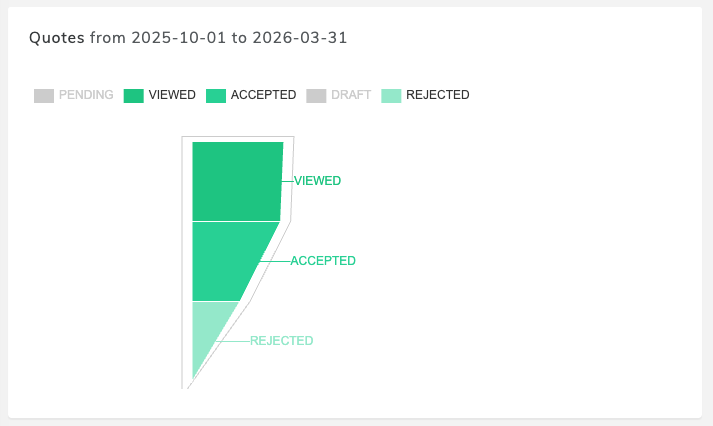Hide the VIEWED series via legend swatch
The width and height of the screenshot is (713, 426).
pyautogui.click(x=134, y=96)
